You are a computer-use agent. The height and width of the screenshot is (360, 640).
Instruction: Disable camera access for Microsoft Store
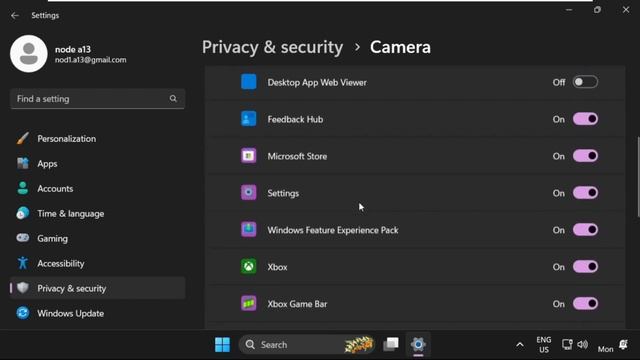point(585,156)
